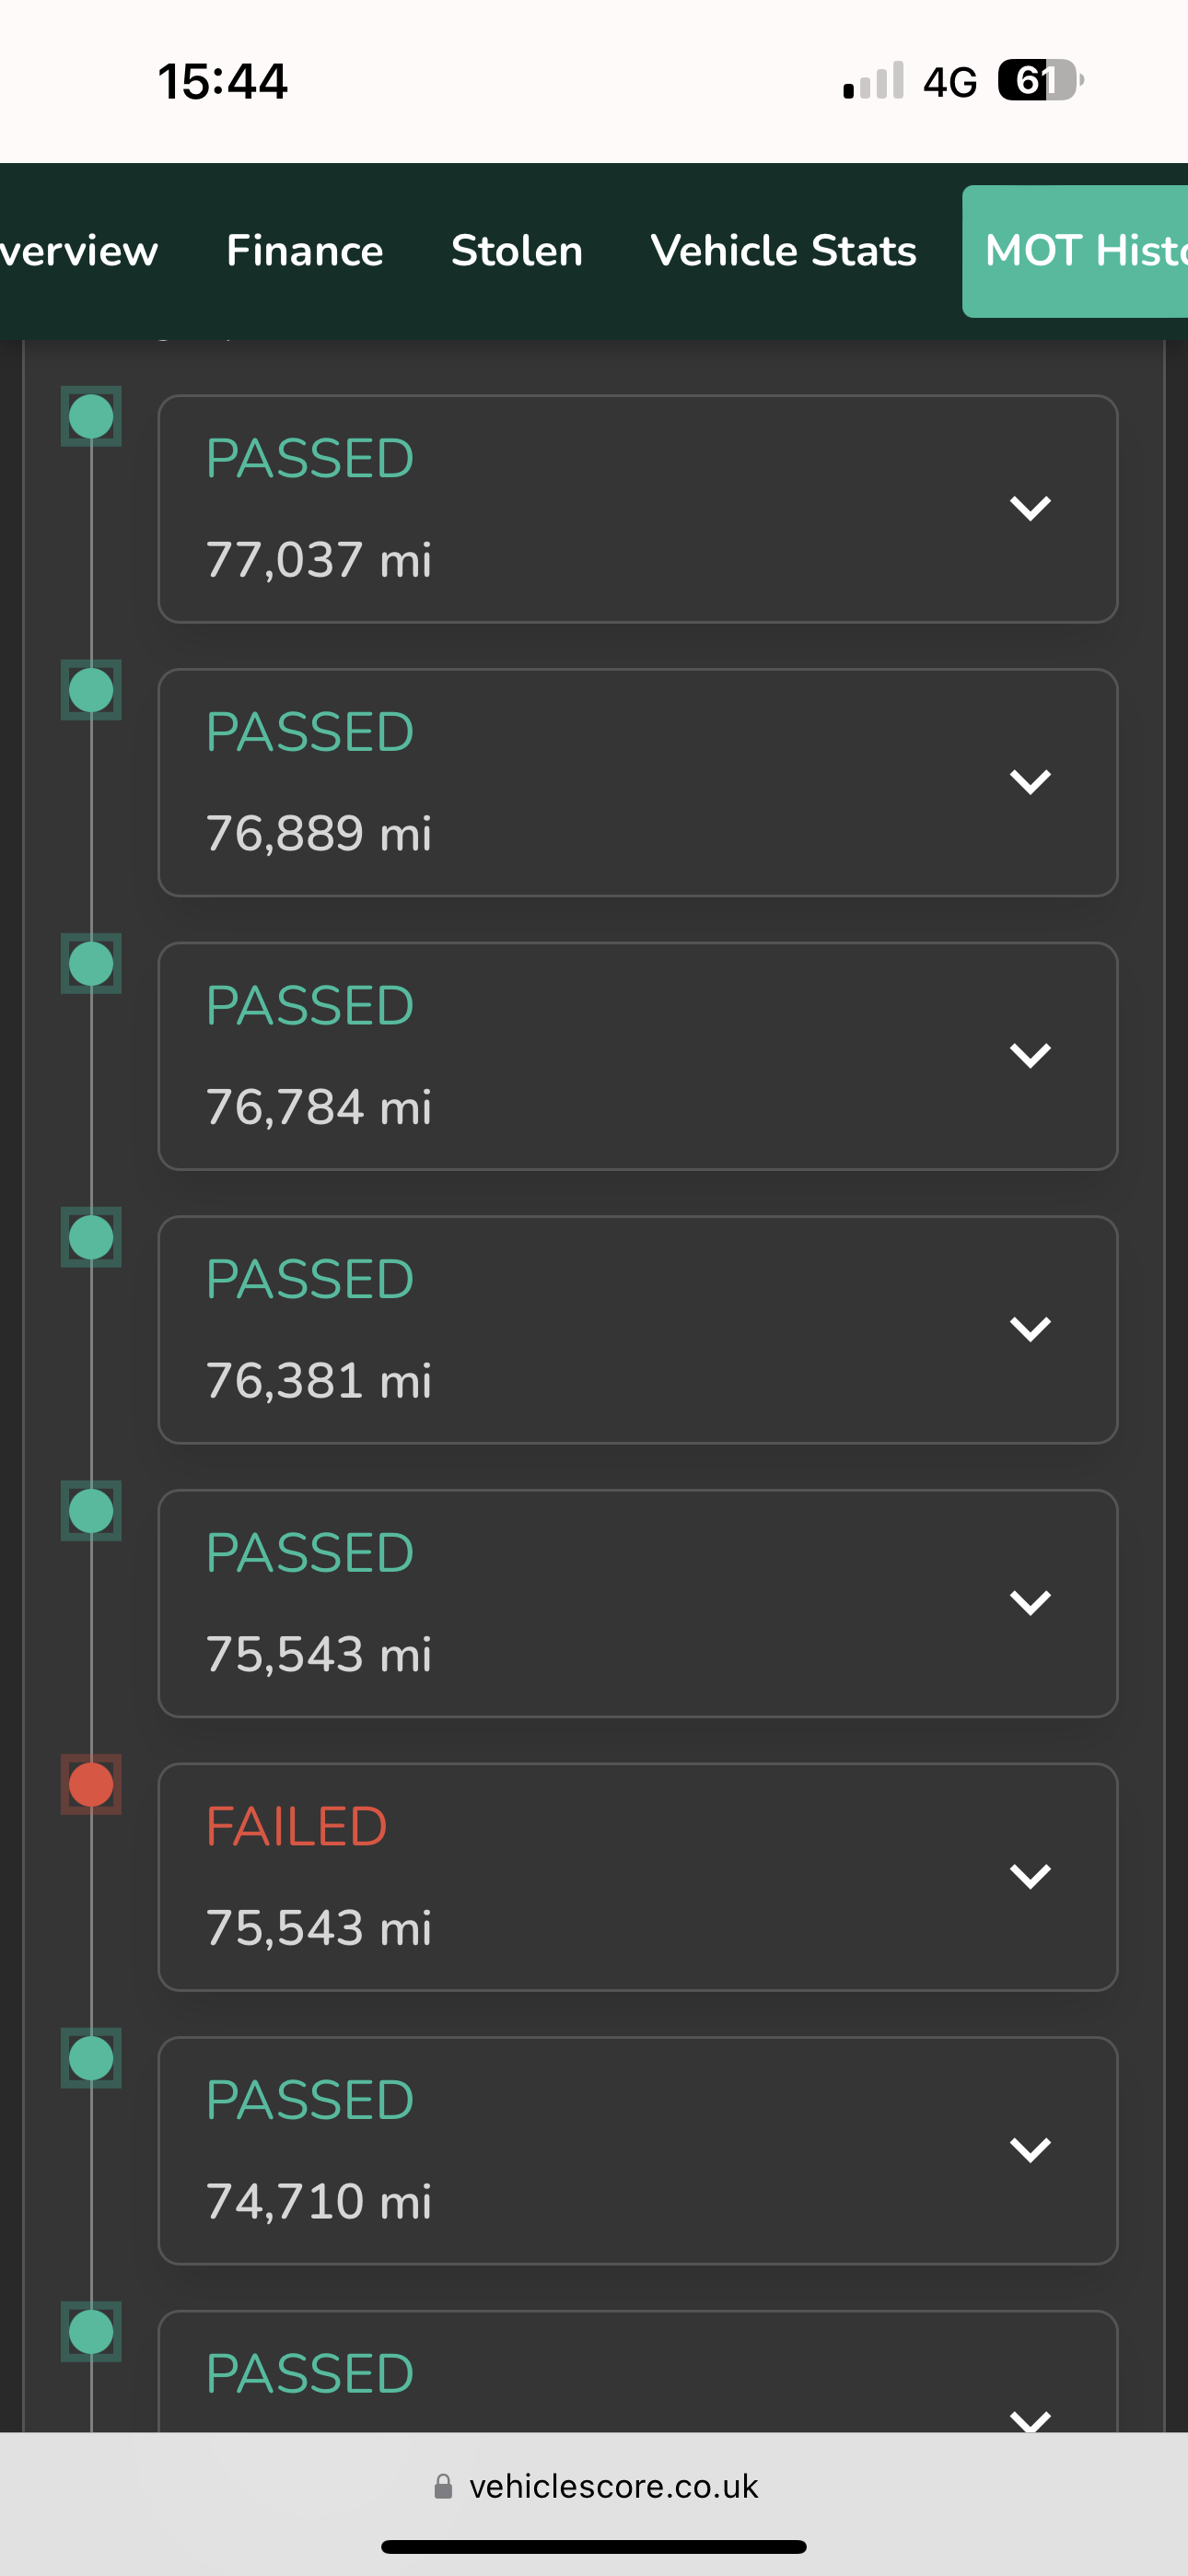Screen dimensions: 1188x2576
Task: Expand the 74,710 mi passed entry chevron
Action: coord(1029,2149)
